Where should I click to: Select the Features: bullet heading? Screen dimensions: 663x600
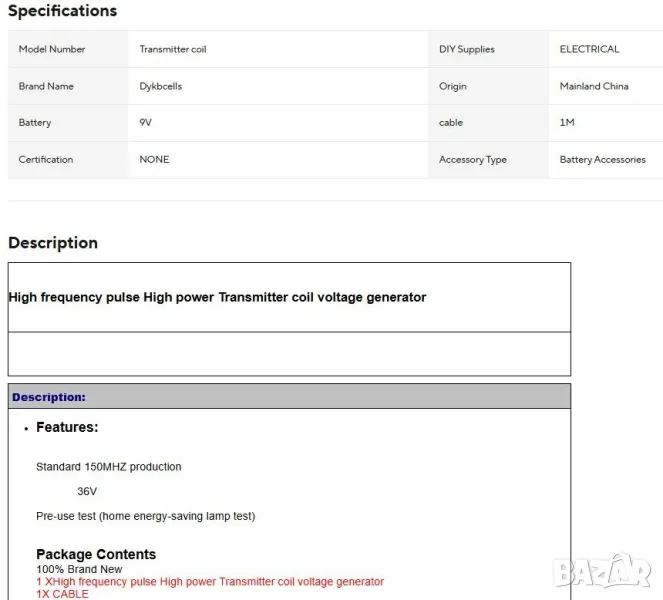click(x=67, y=427)
